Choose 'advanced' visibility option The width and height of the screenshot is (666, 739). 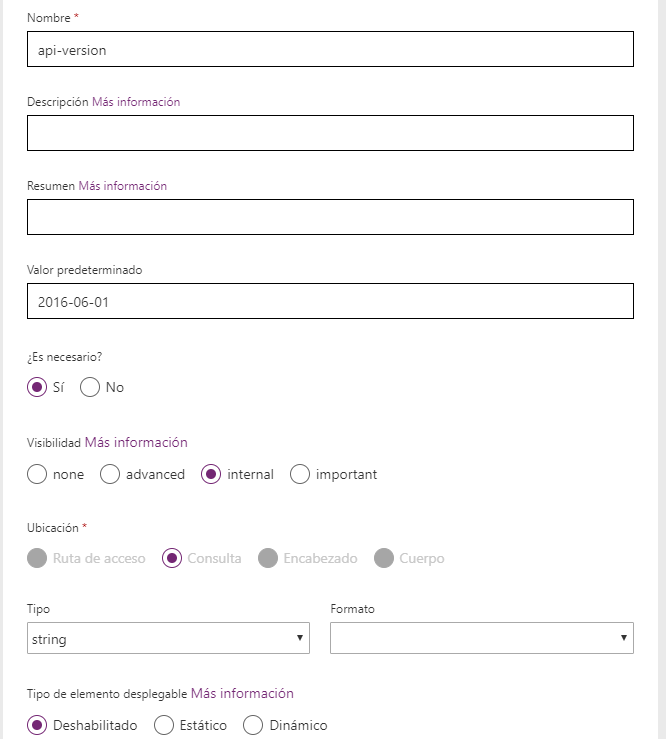pos(110,475)
